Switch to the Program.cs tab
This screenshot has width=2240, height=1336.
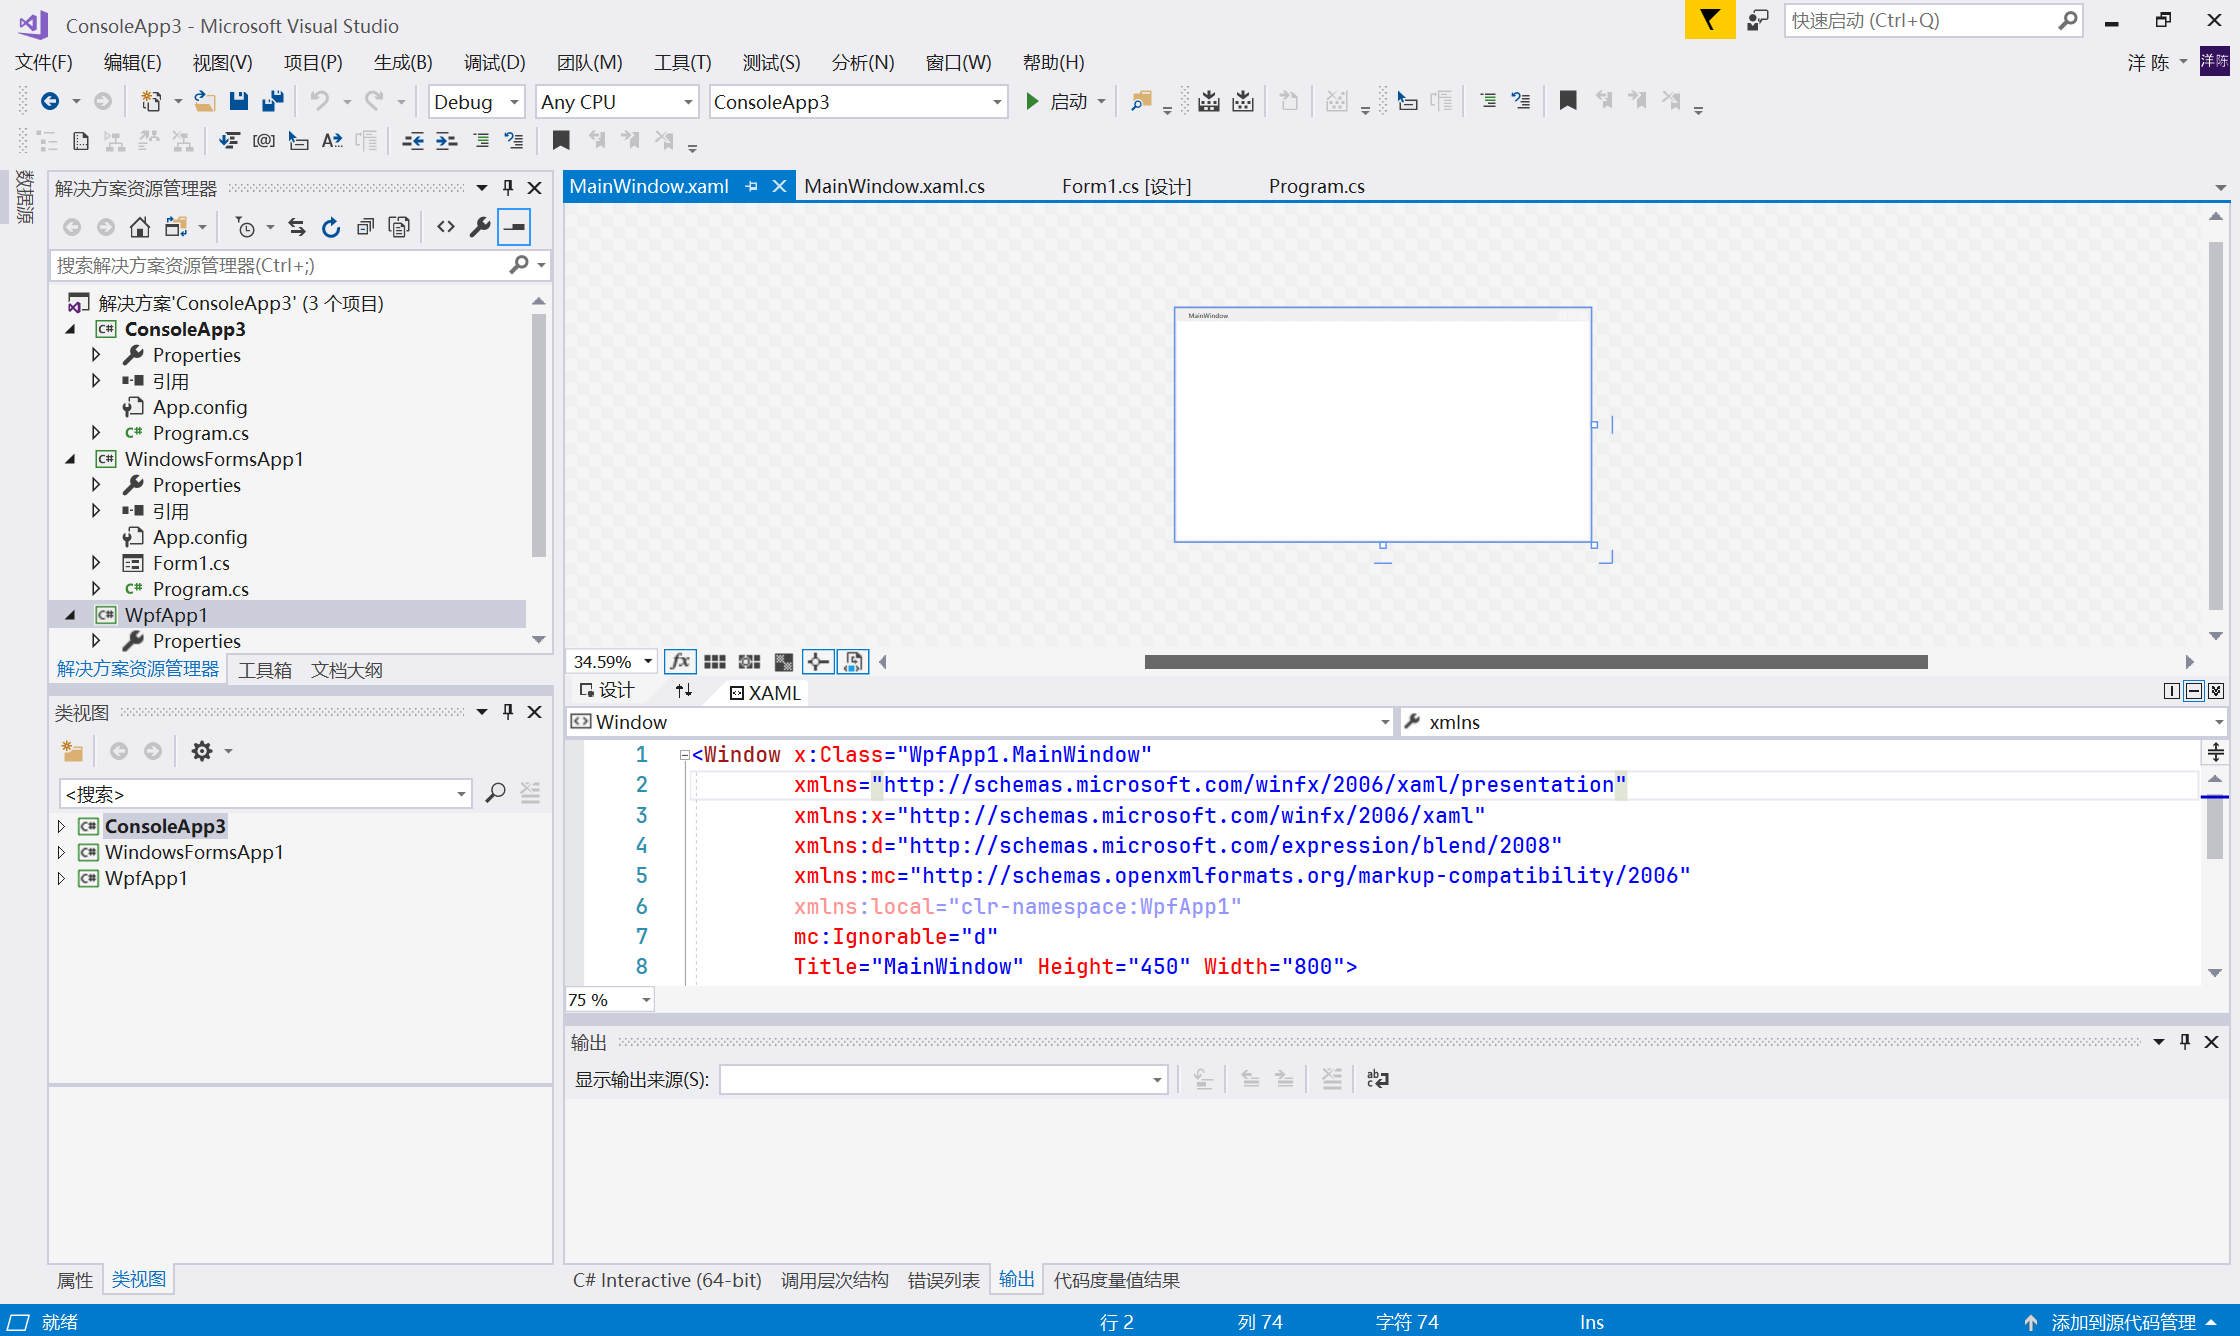1316,186
